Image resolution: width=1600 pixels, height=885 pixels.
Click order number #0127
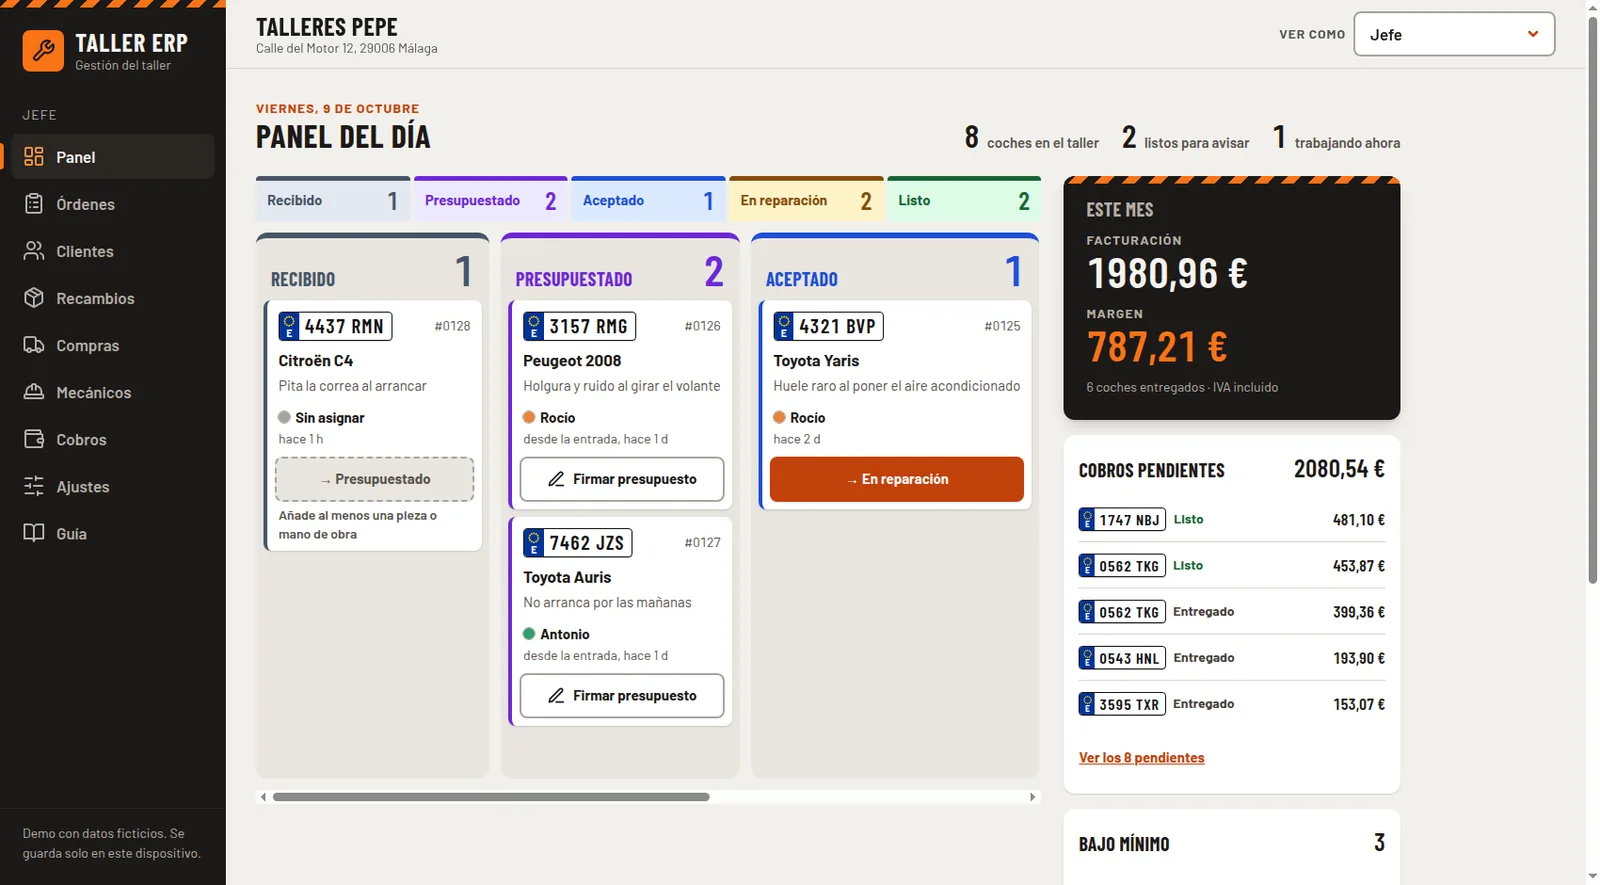(x=702, y=542)
